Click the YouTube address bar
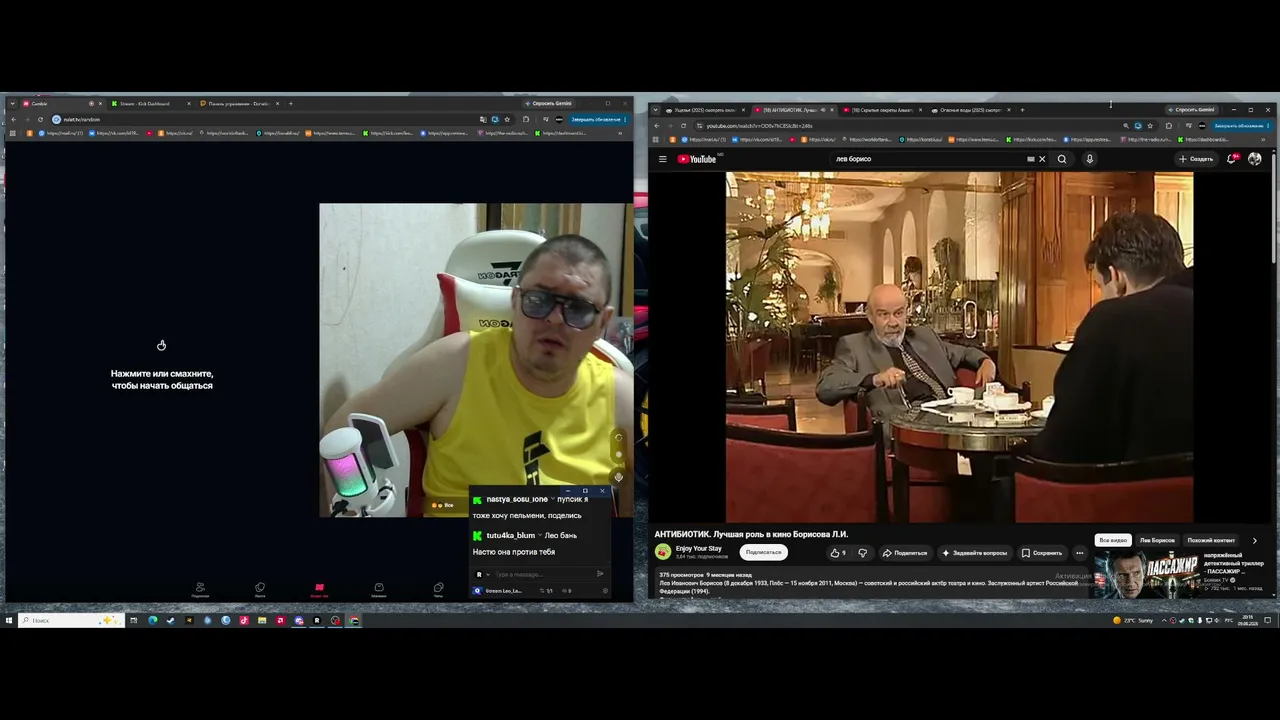 click(x=912, y=126)
